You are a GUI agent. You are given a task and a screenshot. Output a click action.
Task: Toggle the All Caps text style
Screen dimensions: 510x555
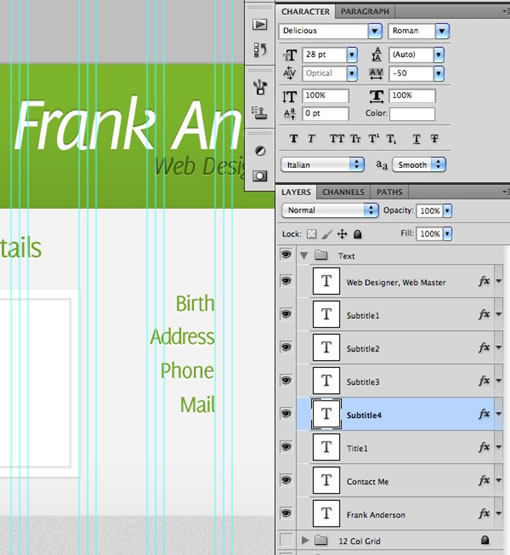337,138
